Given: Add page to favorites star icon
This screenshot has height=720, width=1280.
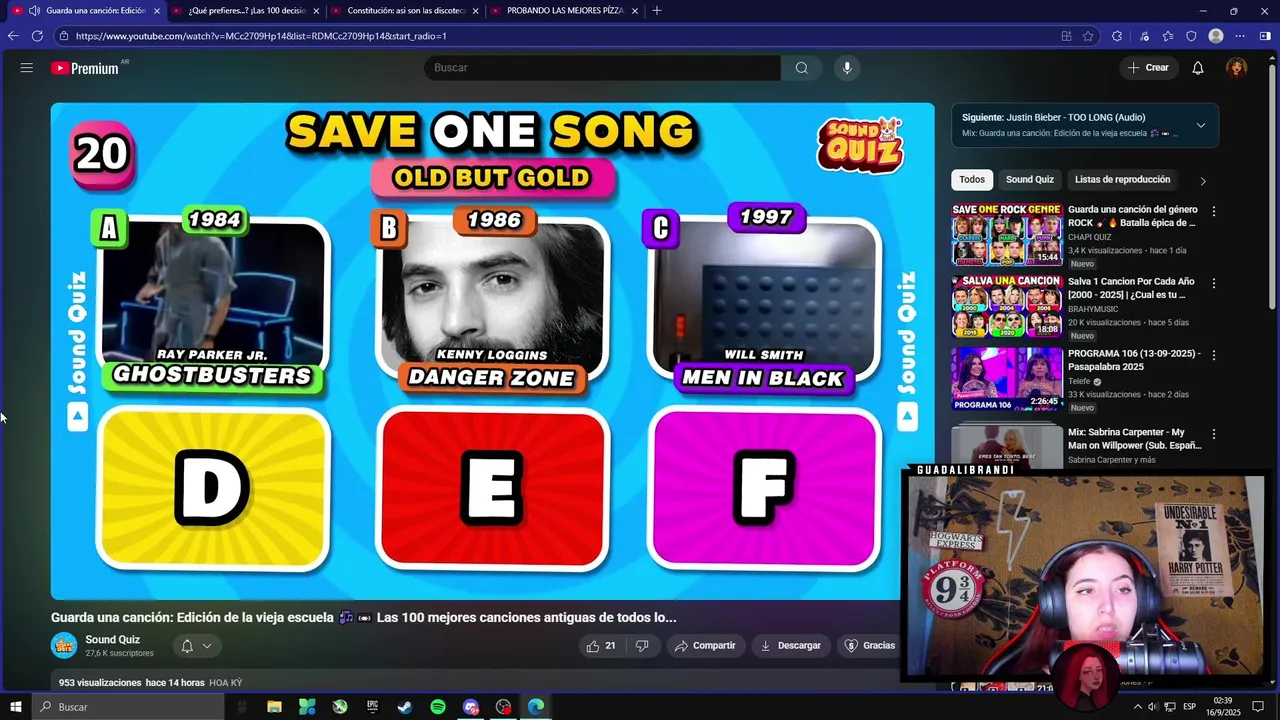Looking at the screenshot, I should [1089, 36].
